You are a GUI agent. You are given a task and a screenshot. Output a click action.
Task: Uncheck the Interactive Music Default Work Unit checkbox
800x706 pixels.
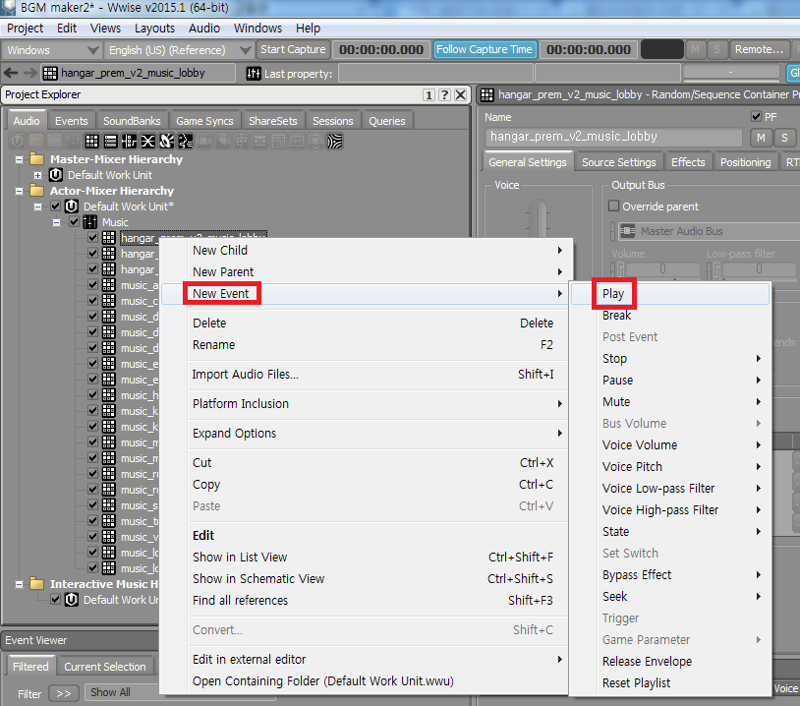click(x=56, y=599)
